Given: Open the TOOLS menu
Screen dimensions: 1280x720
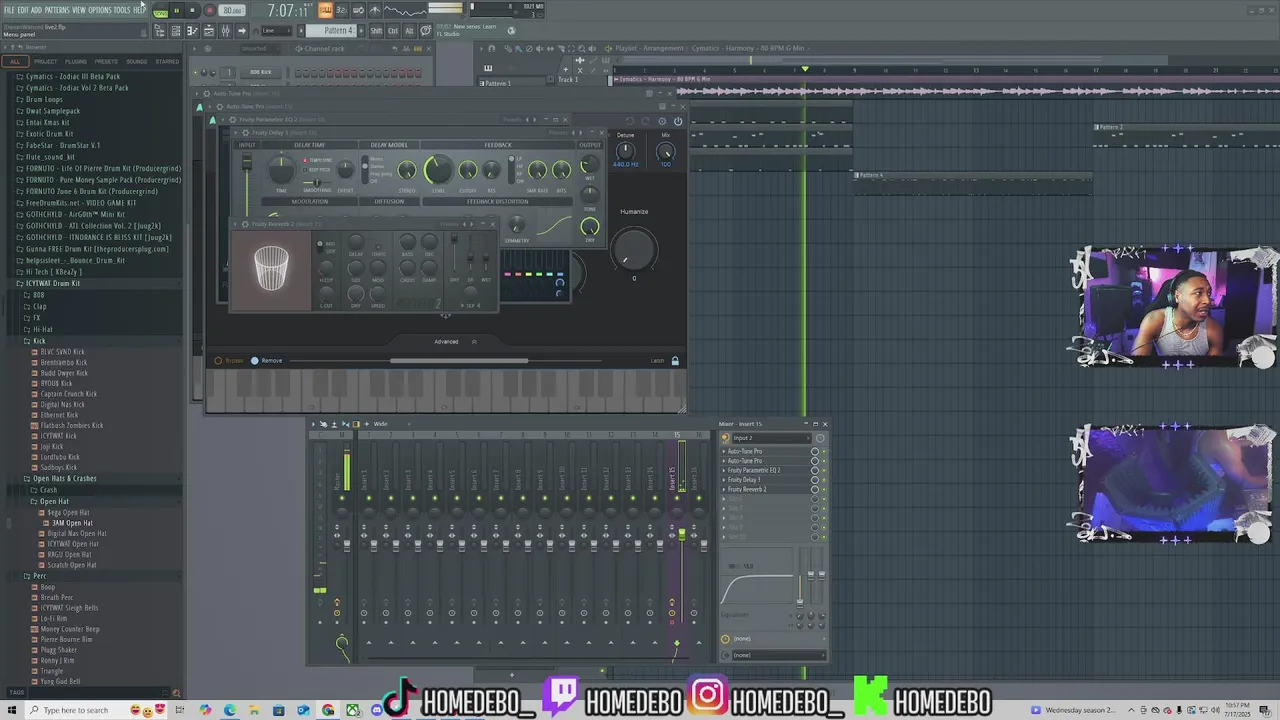Looking at the screenshot, I should pyautogui.click(x=122, y=10).
